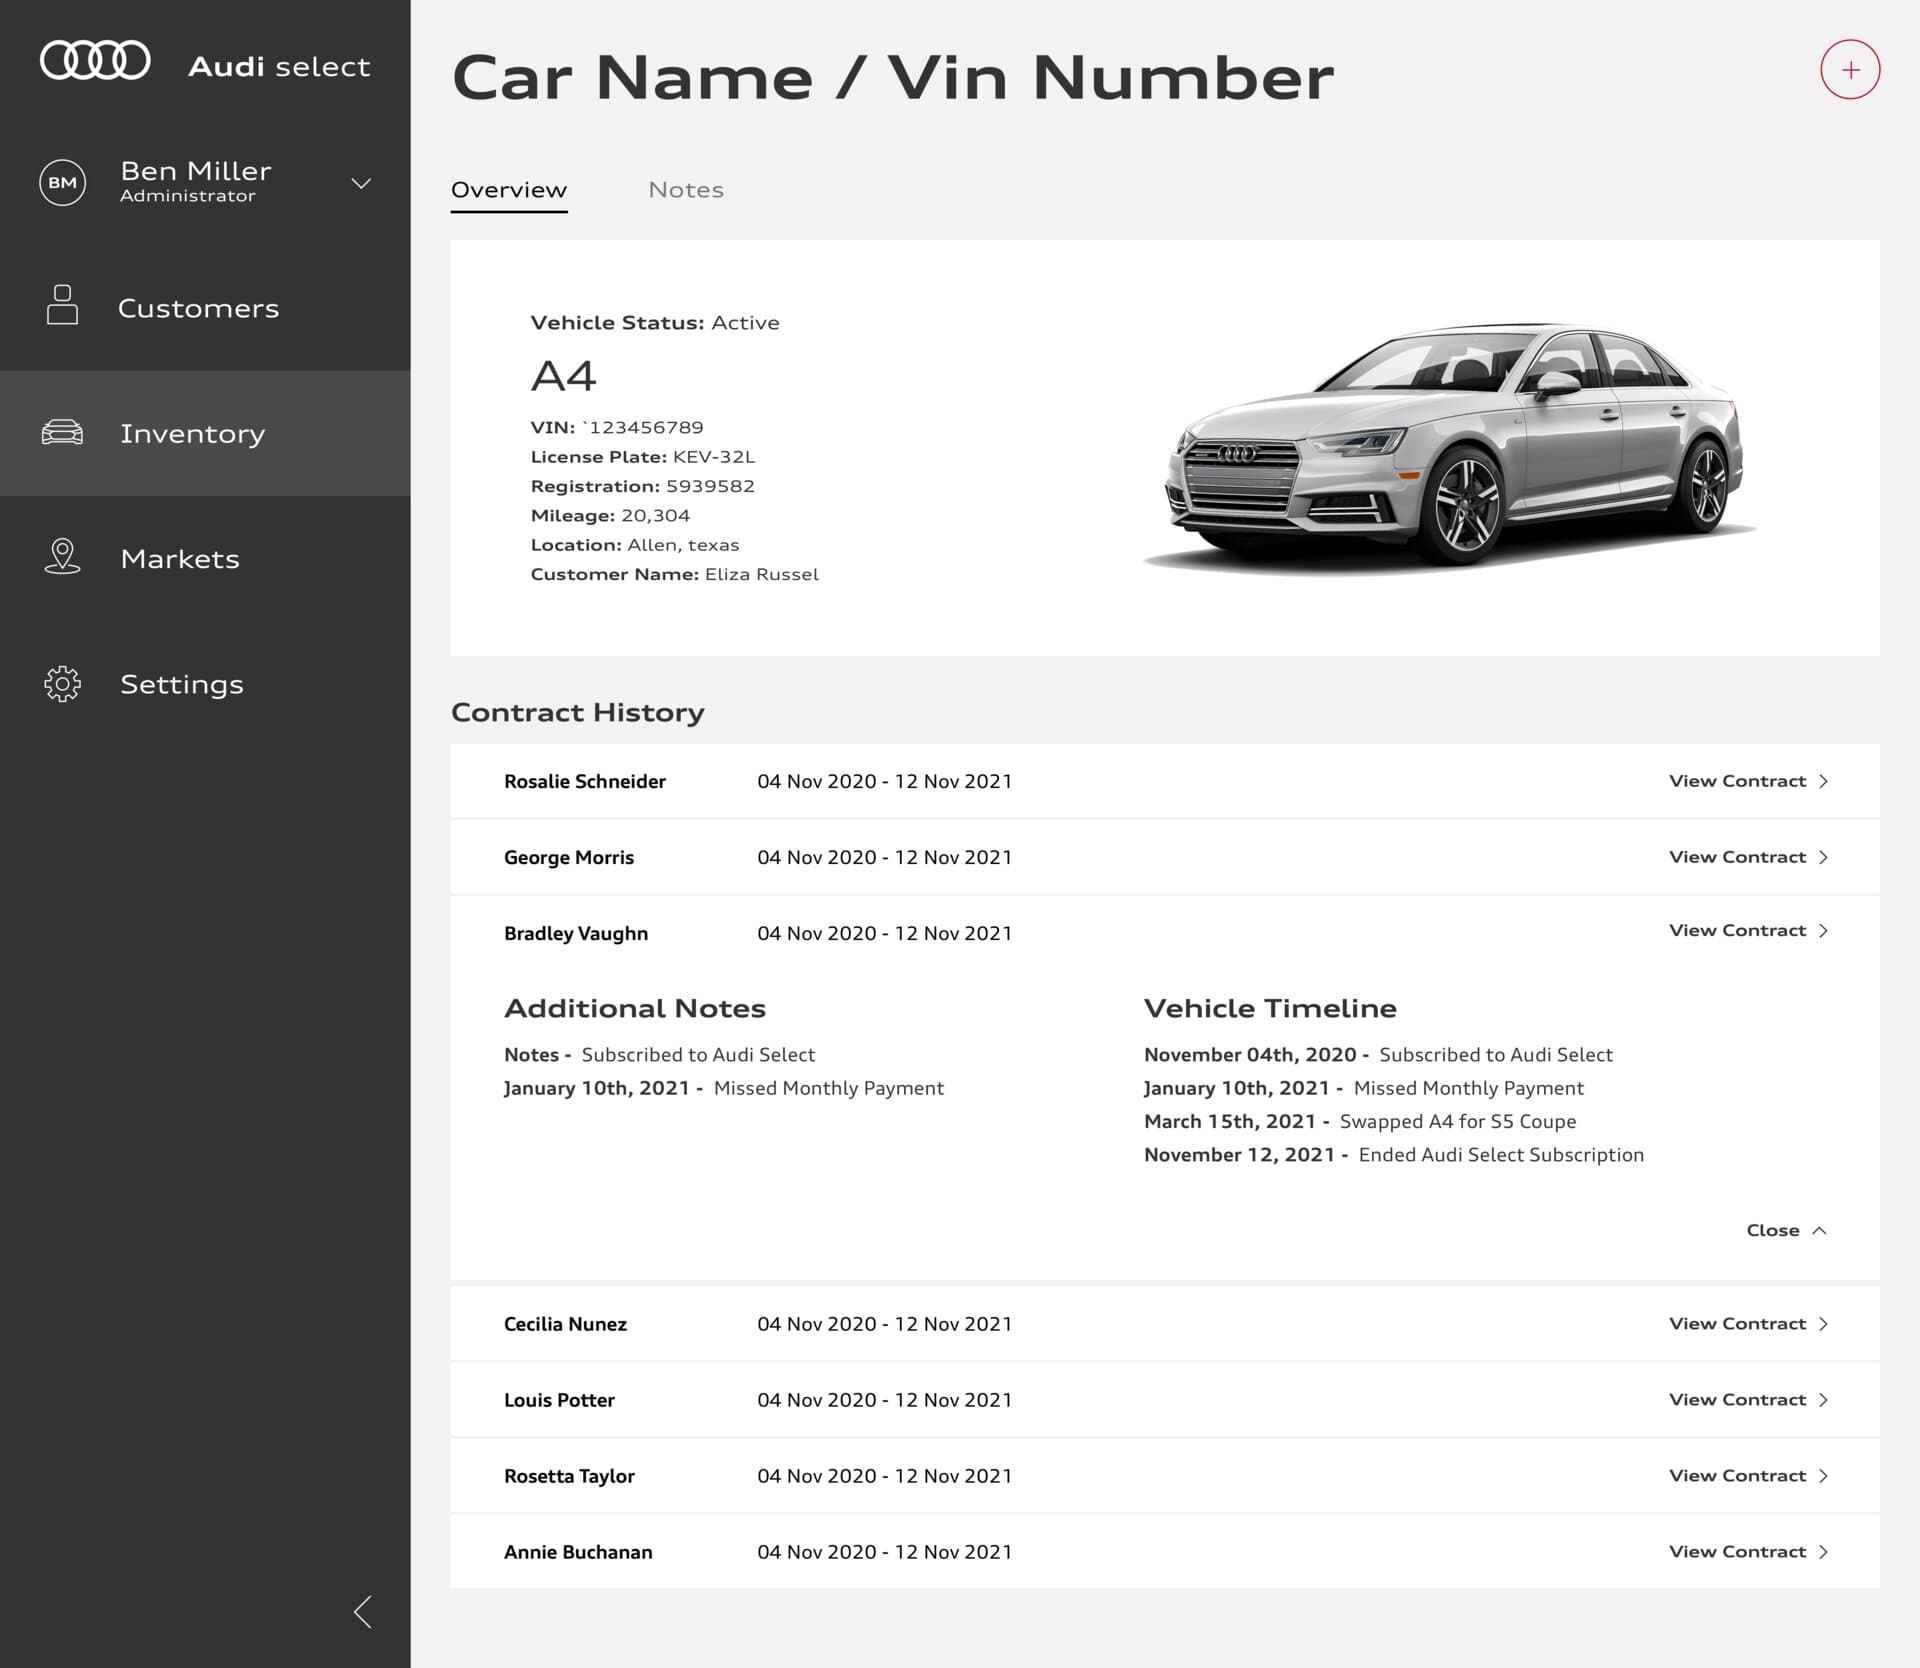Open Markets via the location pin icon
This screenshot has height=1668, width=1920.
point(63,558)
